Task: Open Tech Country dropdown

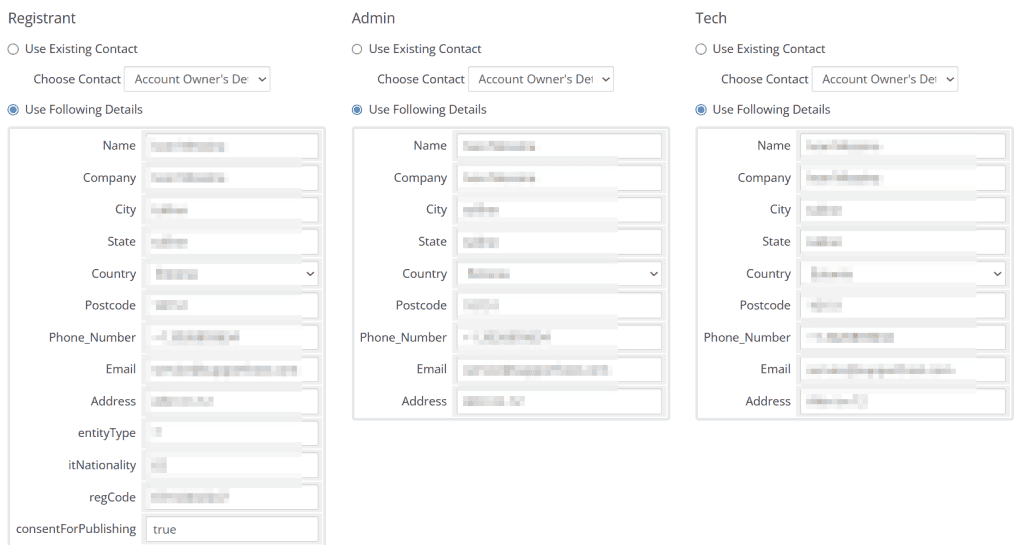Action: [903, 273]
